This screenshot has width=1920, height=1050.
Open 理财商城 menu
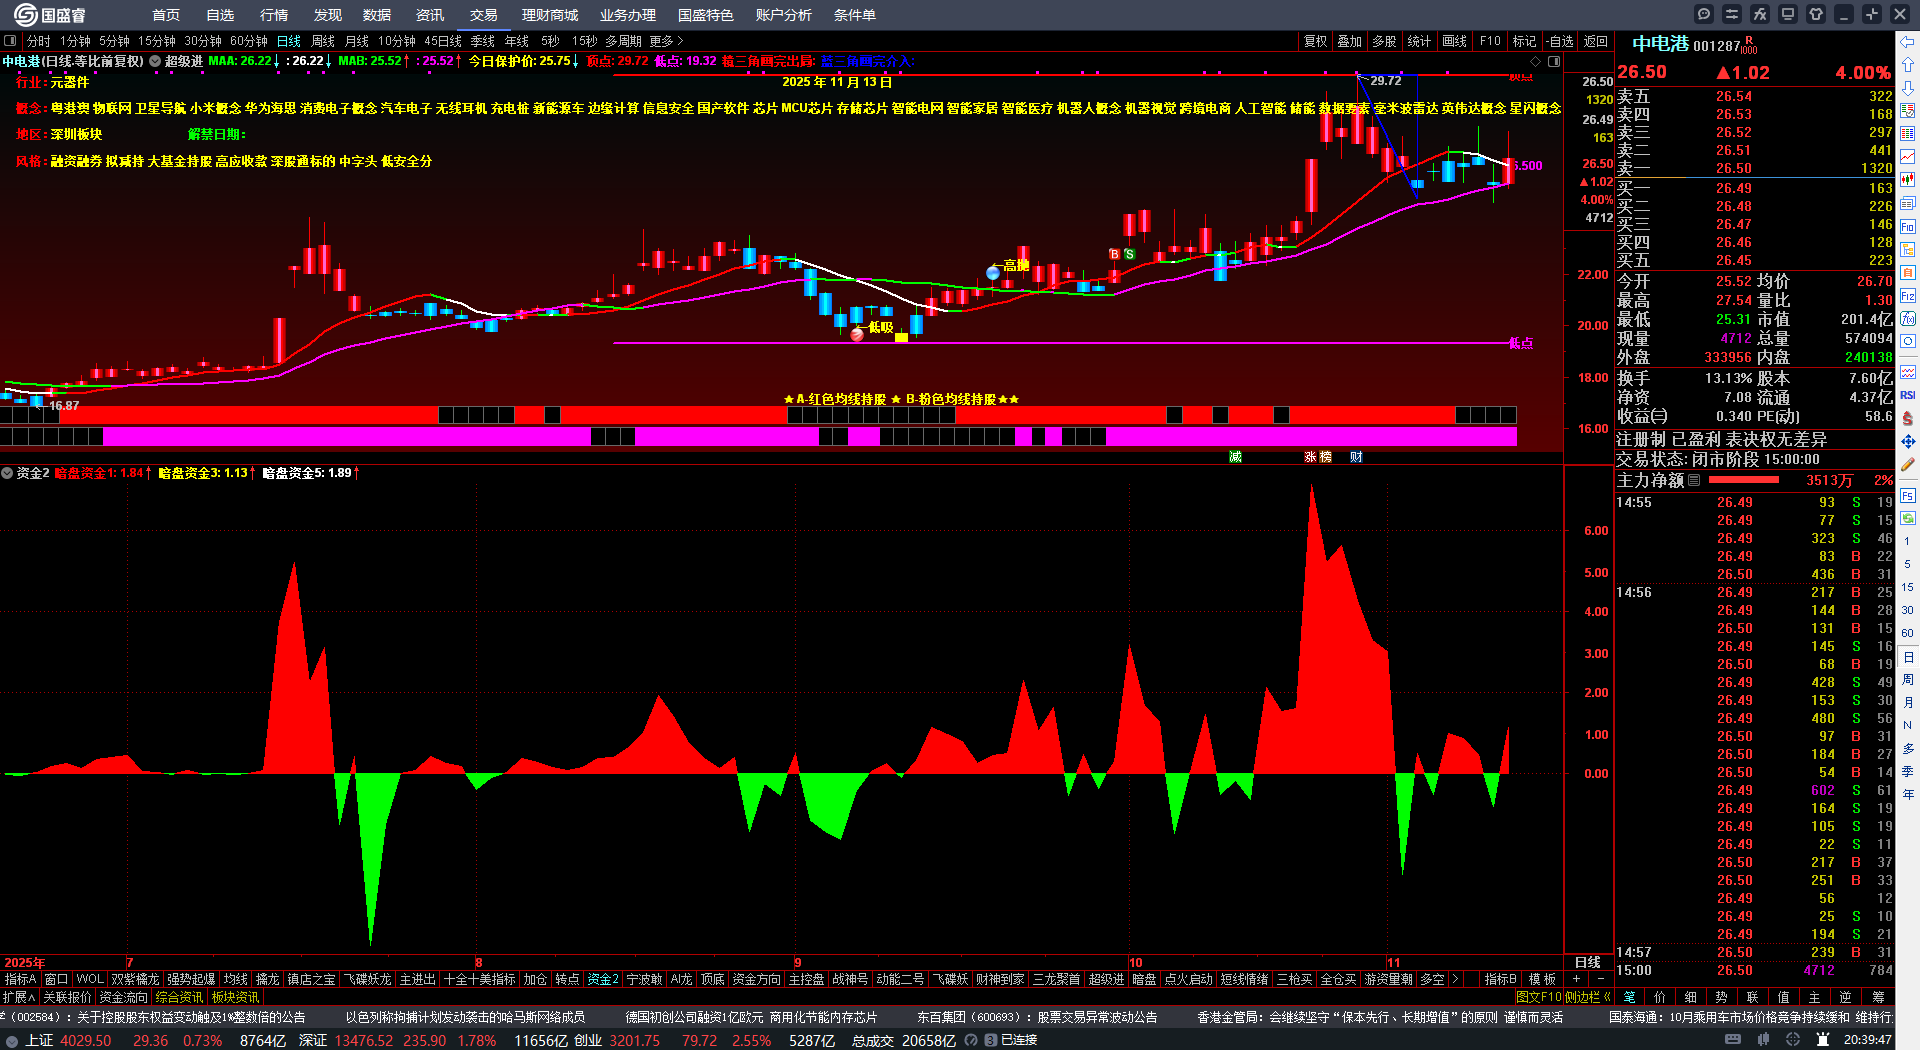point(550,15)
